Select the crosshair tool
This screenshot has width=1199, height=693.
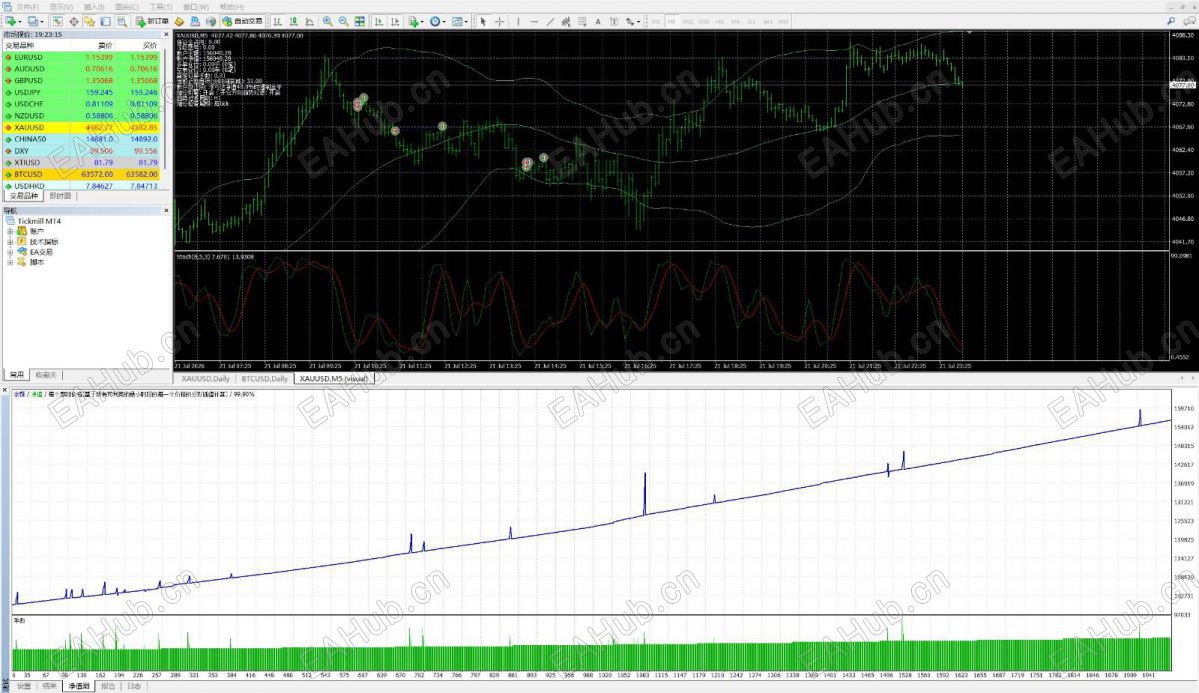point(499,21)
